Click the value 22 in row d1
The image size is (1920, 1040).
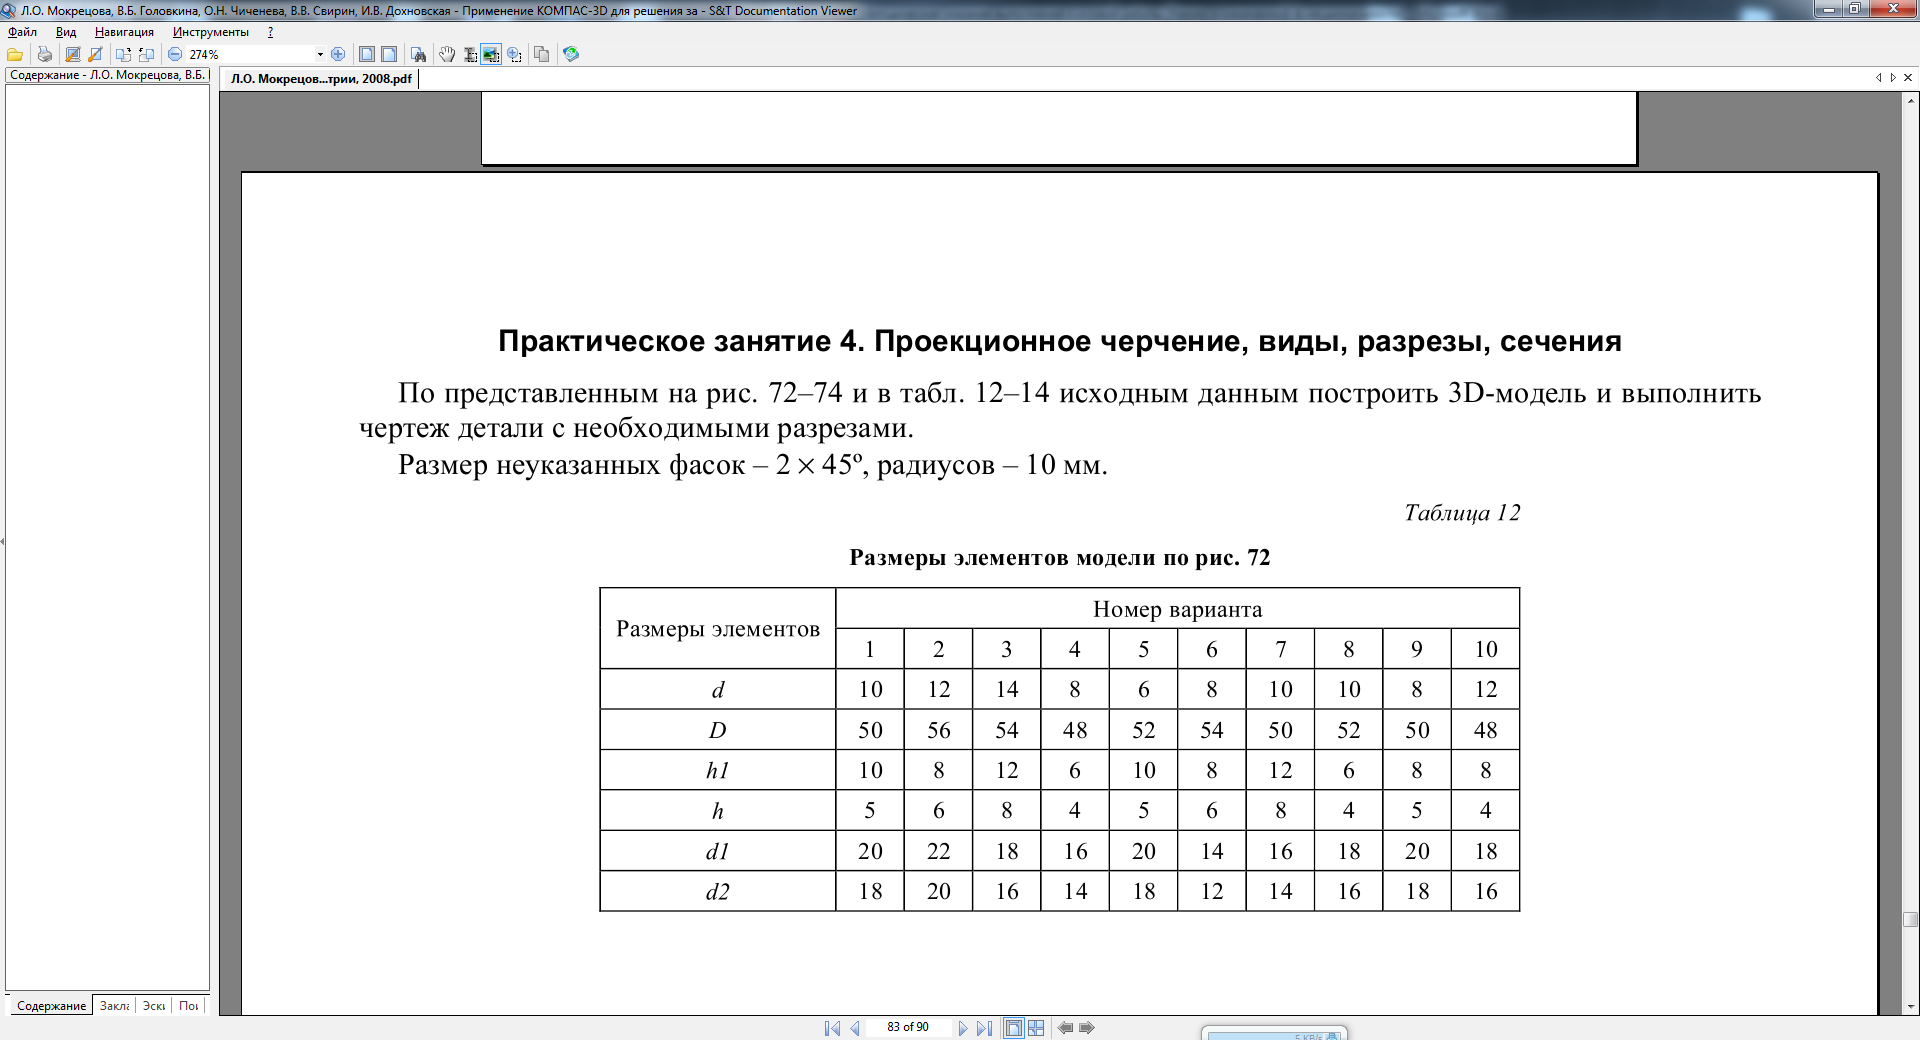[x=938, y=851]
